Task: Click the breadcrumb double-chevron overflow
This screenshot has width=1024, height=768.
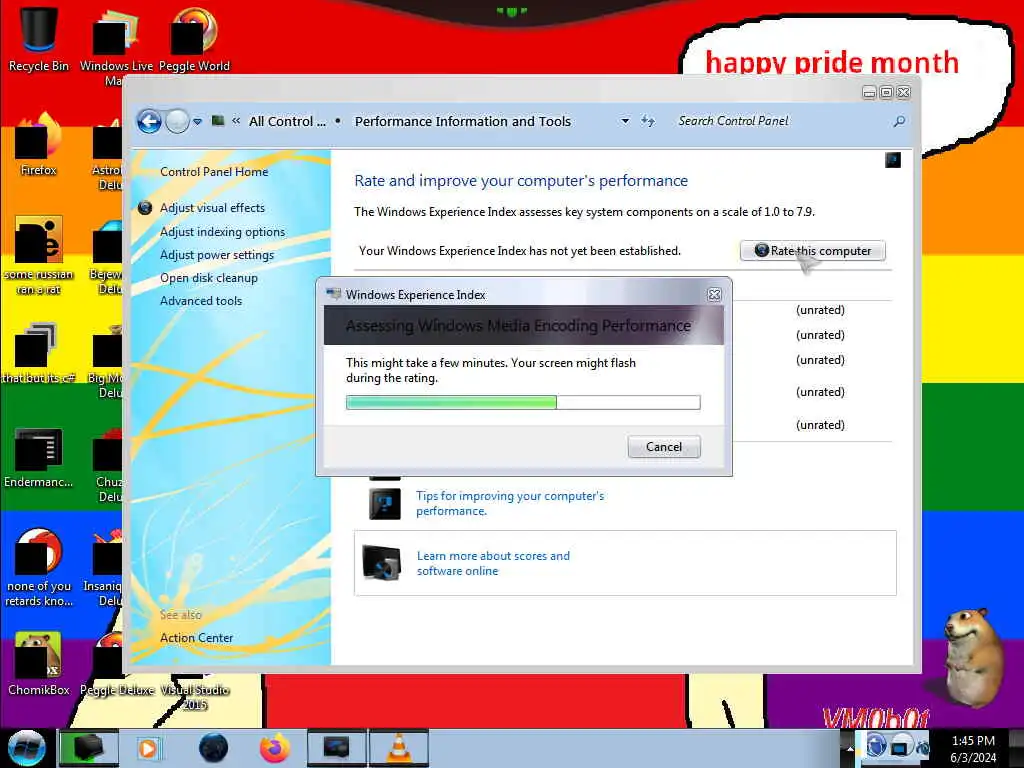Action: [x=236, y=121]
